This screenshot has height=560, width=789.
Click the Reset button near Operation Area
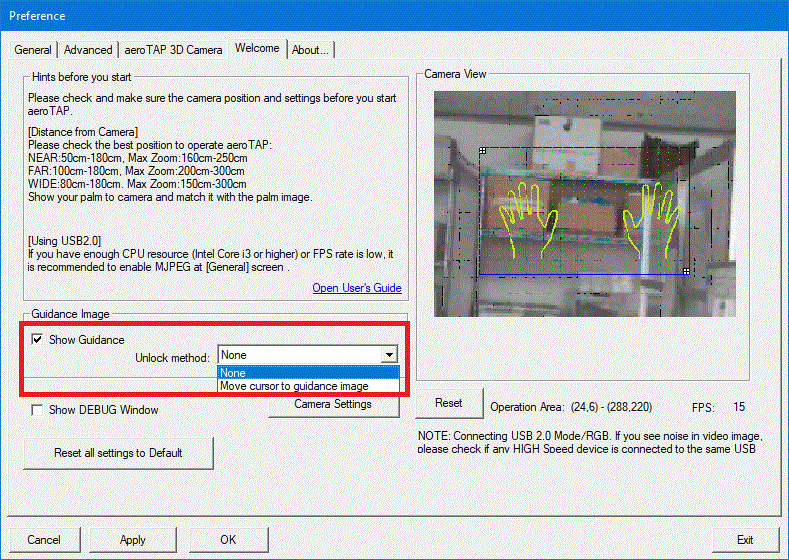(x=448, y=403)
